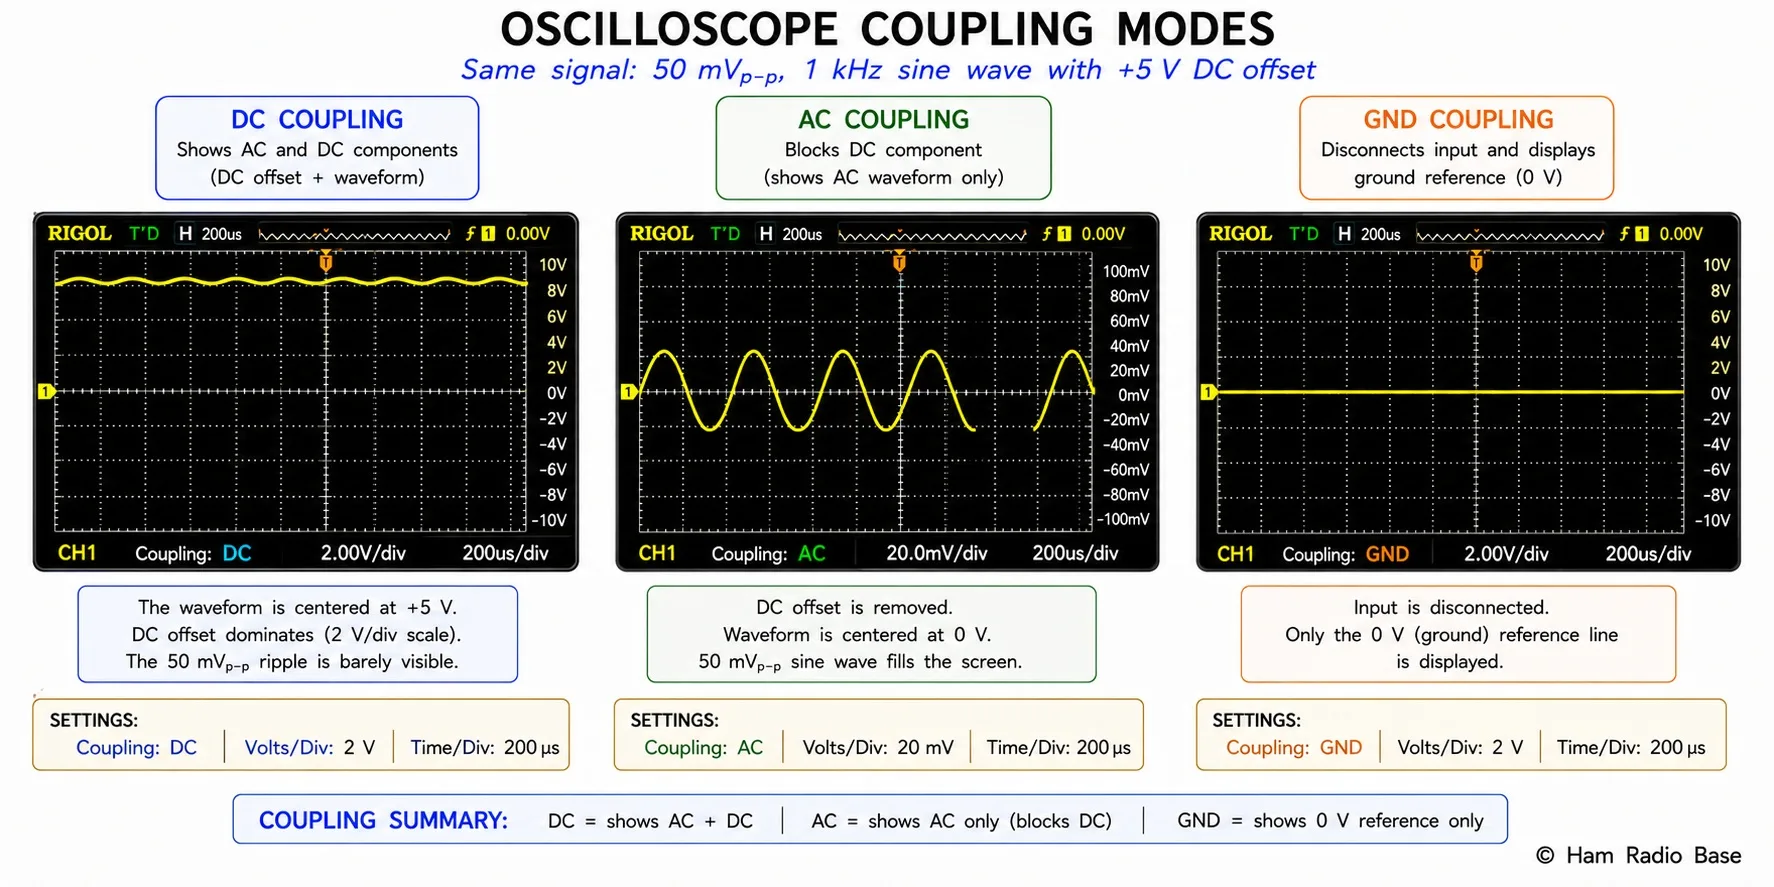Select the orange T trigger marker on DC scope
Screen dimensions: 1774x887
(325, 262)
